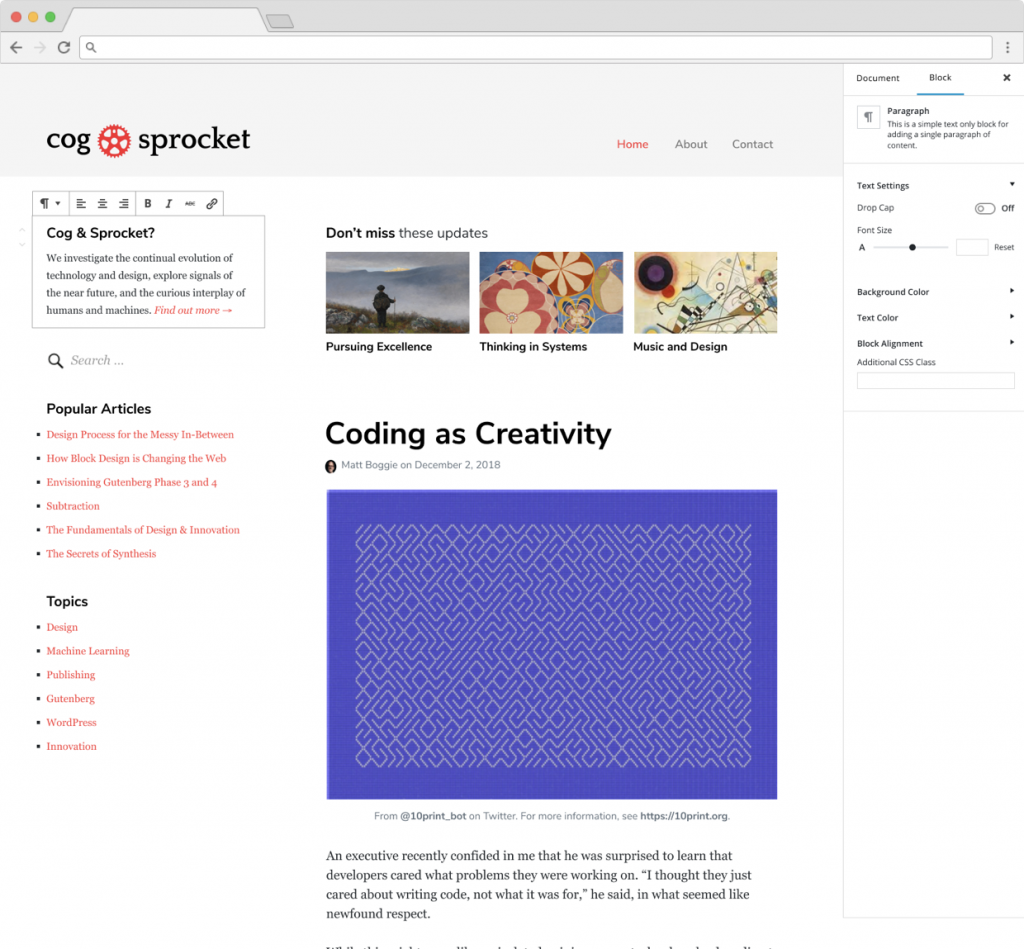Switch to the Document tab
Viewport: 1024px width, 949px height.
(x=877, y=78)
